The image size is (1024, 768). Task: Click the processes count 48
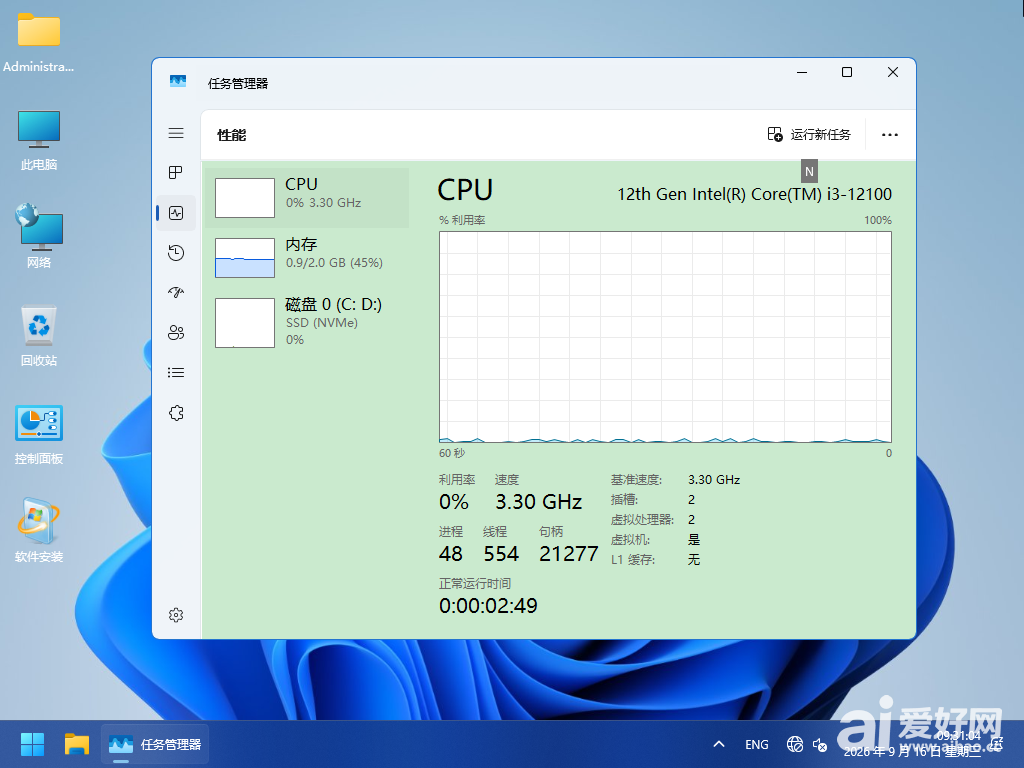pyautogui.click(x=451, y=554)
